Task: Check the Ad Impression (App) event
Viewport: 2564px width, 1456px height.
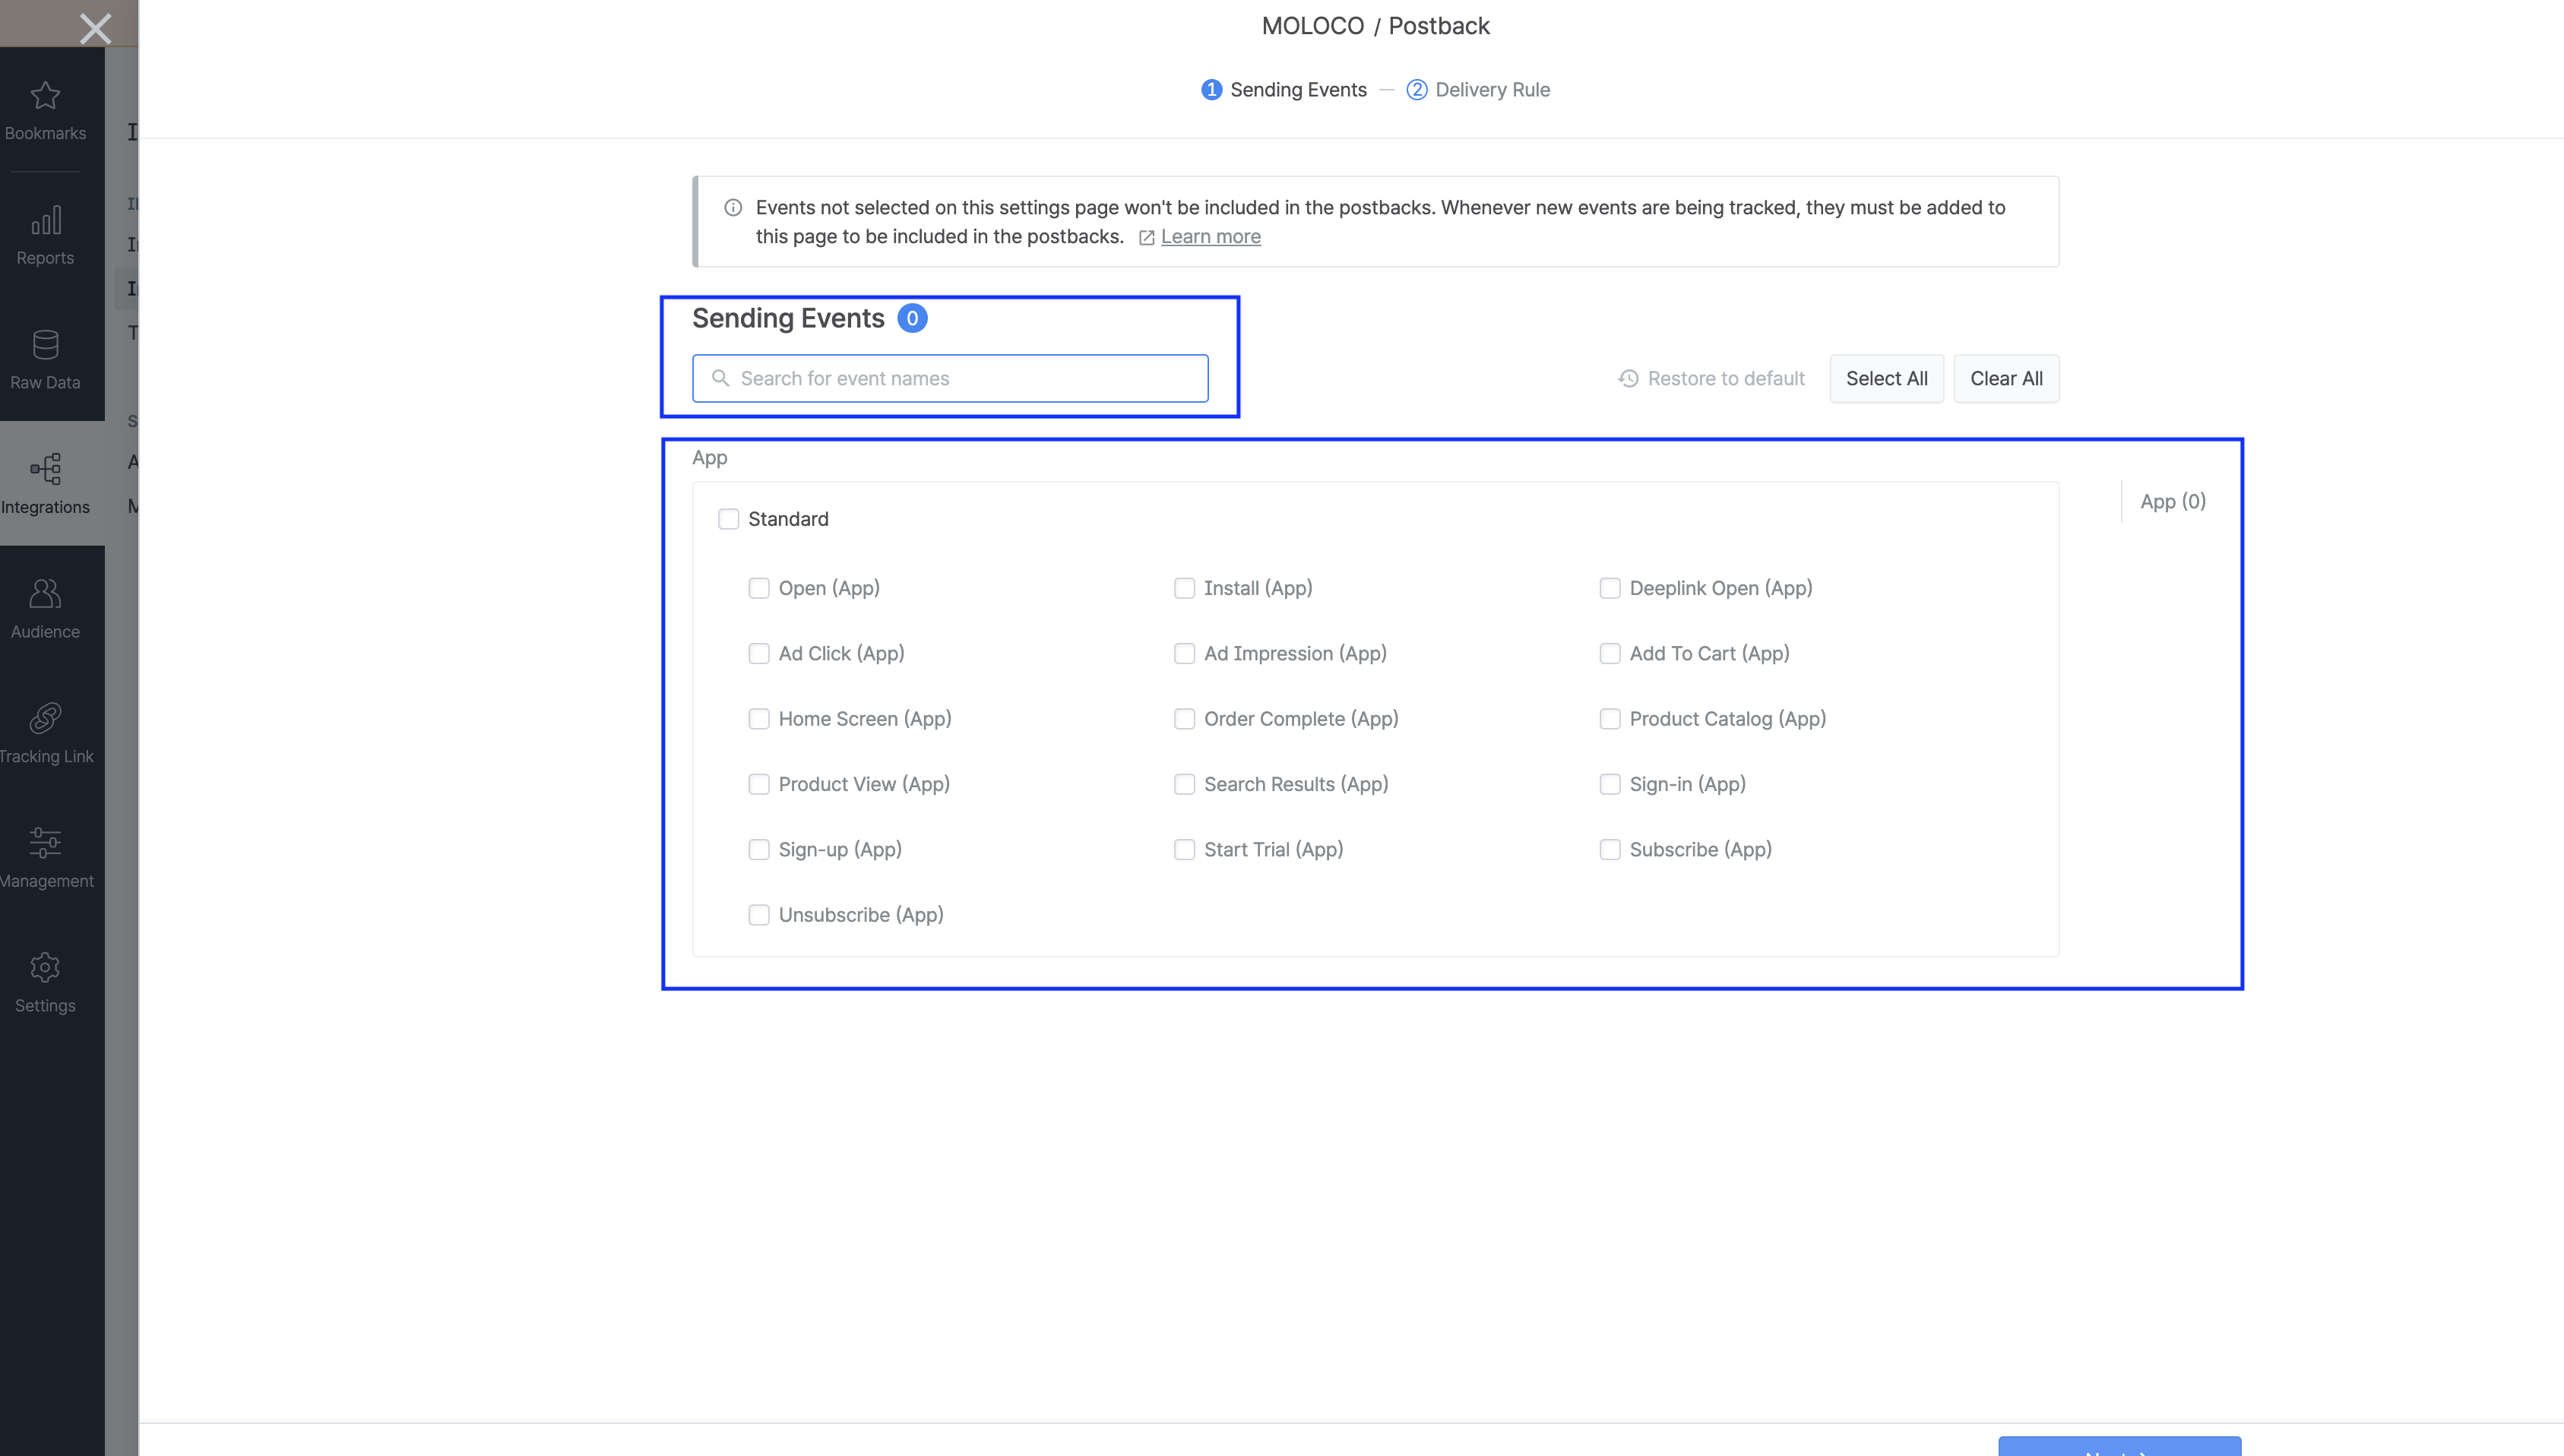Action: coord(1184,653)
